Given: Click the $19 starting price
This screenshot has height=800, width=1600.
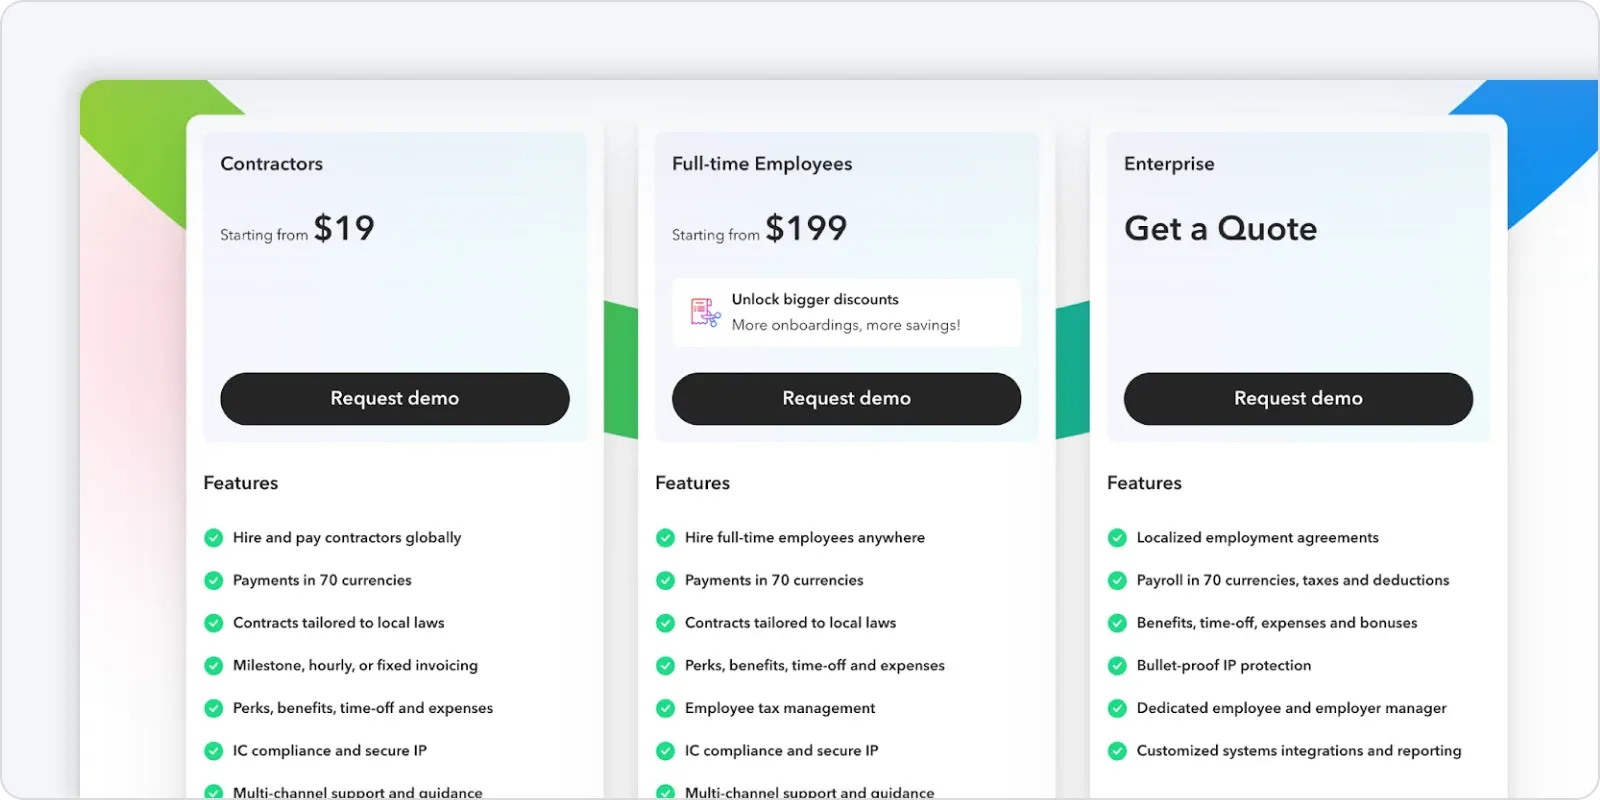Looking at the screenshot, I should tap(344, 228).
